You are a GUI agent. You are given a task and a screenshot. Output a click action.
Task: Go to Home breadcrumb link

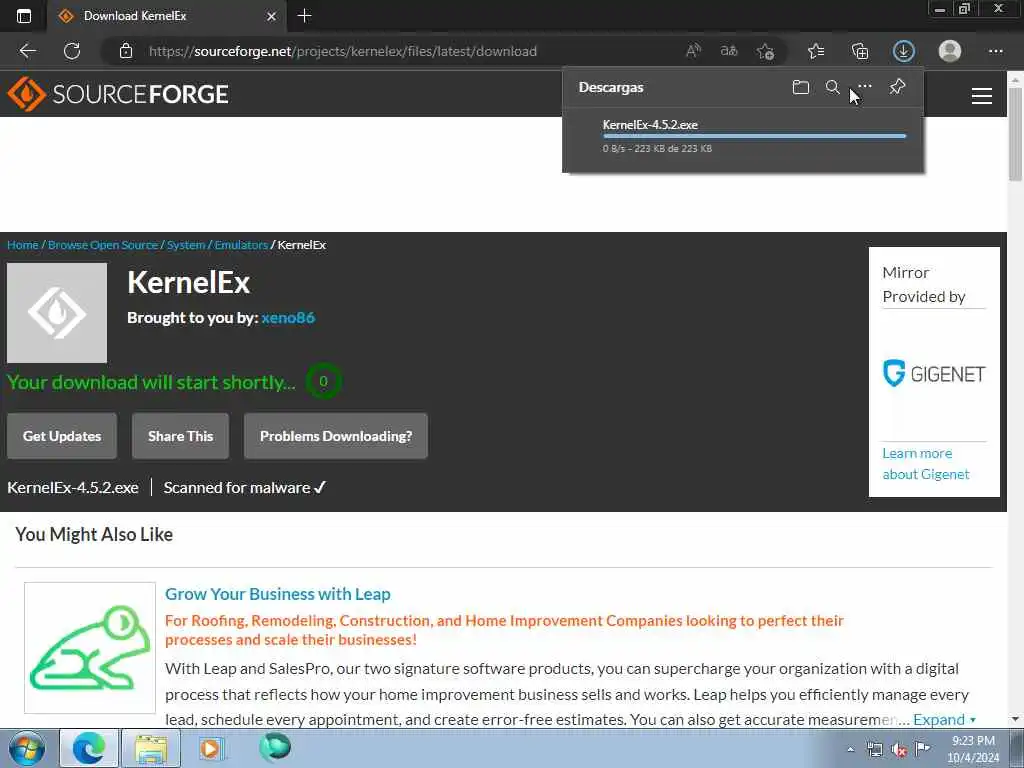23,245
